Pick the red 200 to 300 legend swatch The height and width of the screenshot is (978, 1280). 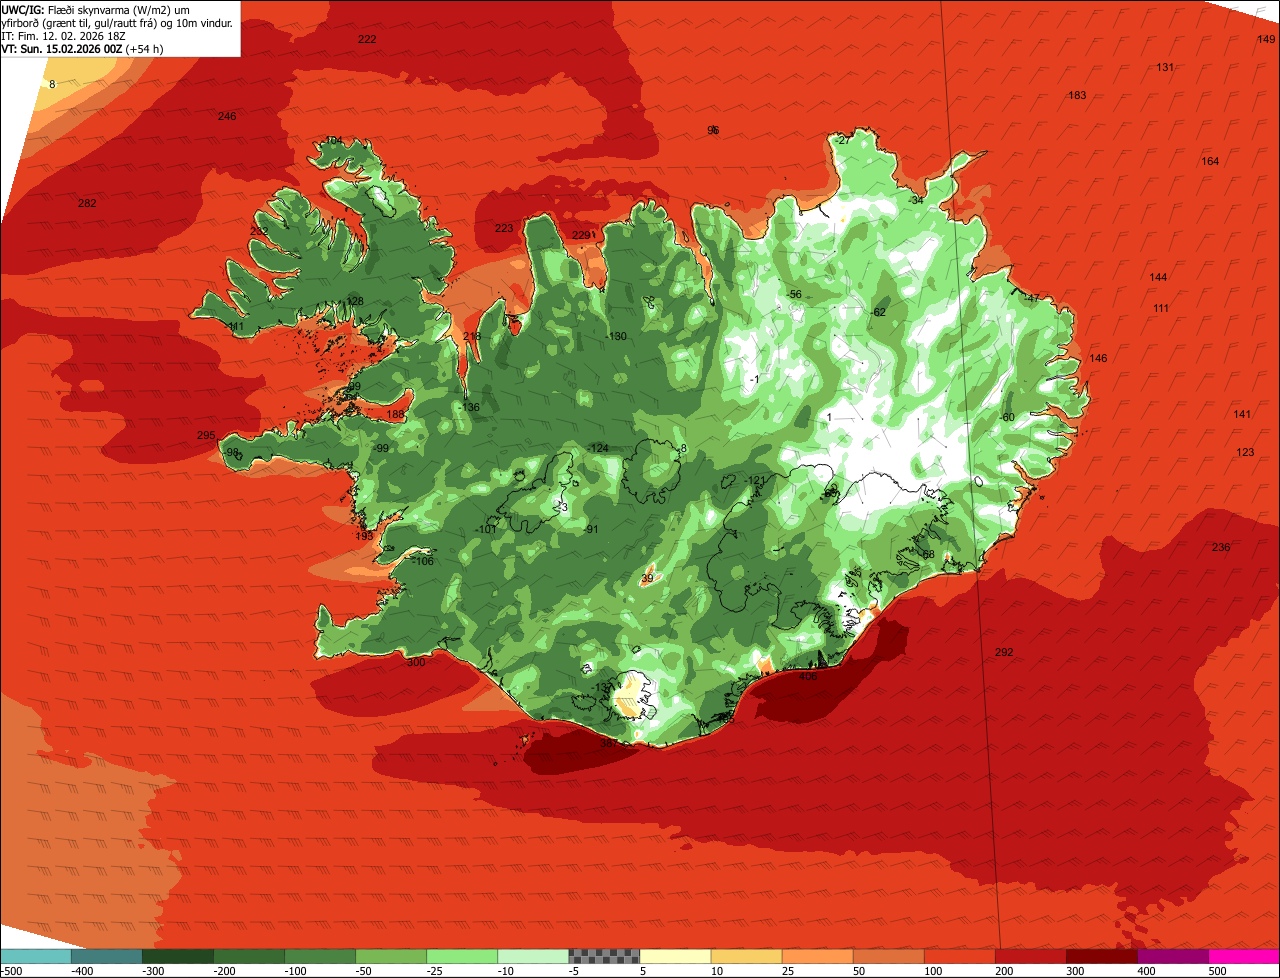1030,956
